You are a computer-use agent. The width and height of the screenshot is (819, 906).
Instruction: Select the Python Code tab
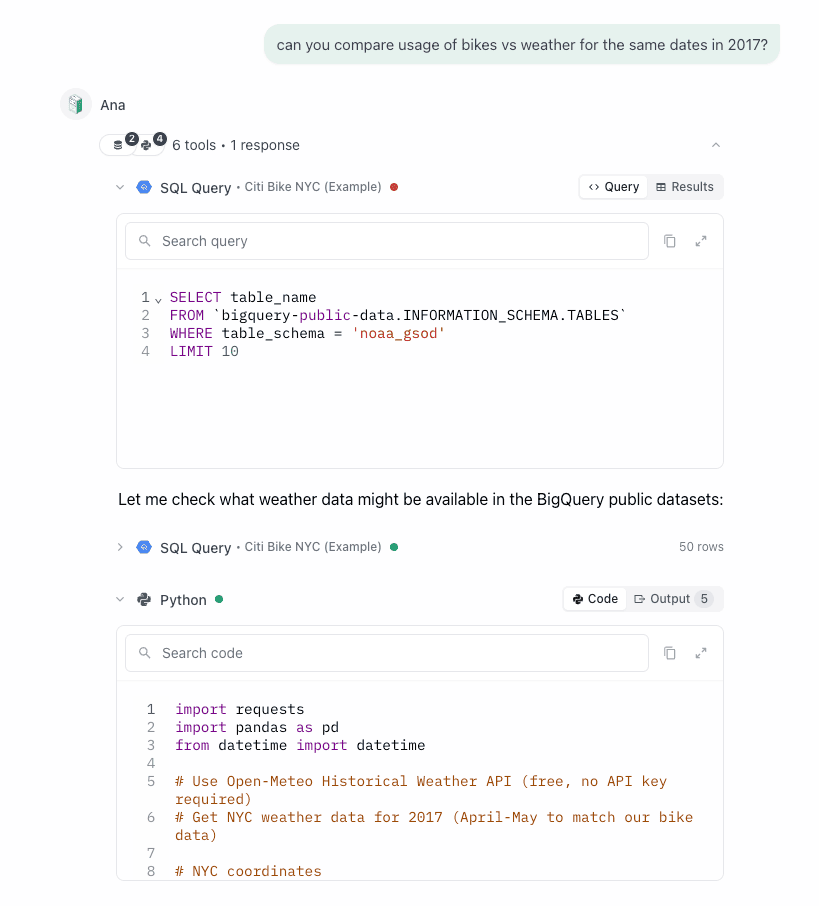(x=595, y=599)
